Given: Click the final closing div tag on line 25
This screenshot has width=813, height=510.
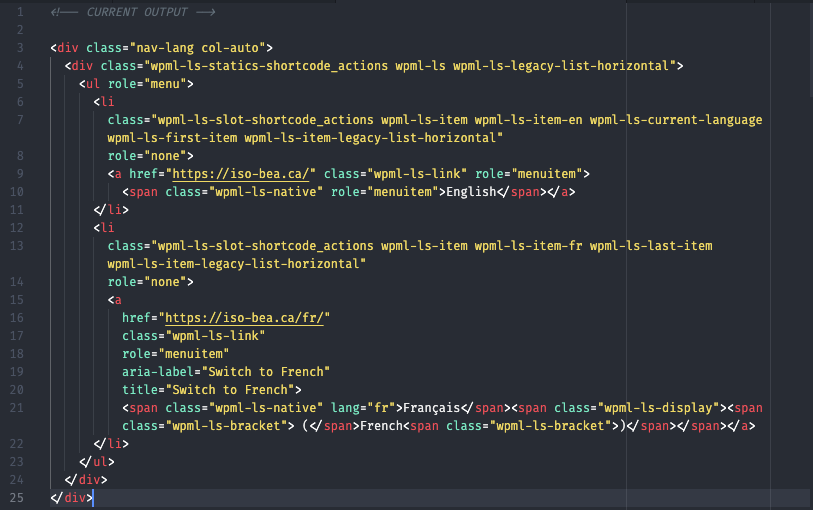Looking at the screenshot, I should click(x=71, y=498).
